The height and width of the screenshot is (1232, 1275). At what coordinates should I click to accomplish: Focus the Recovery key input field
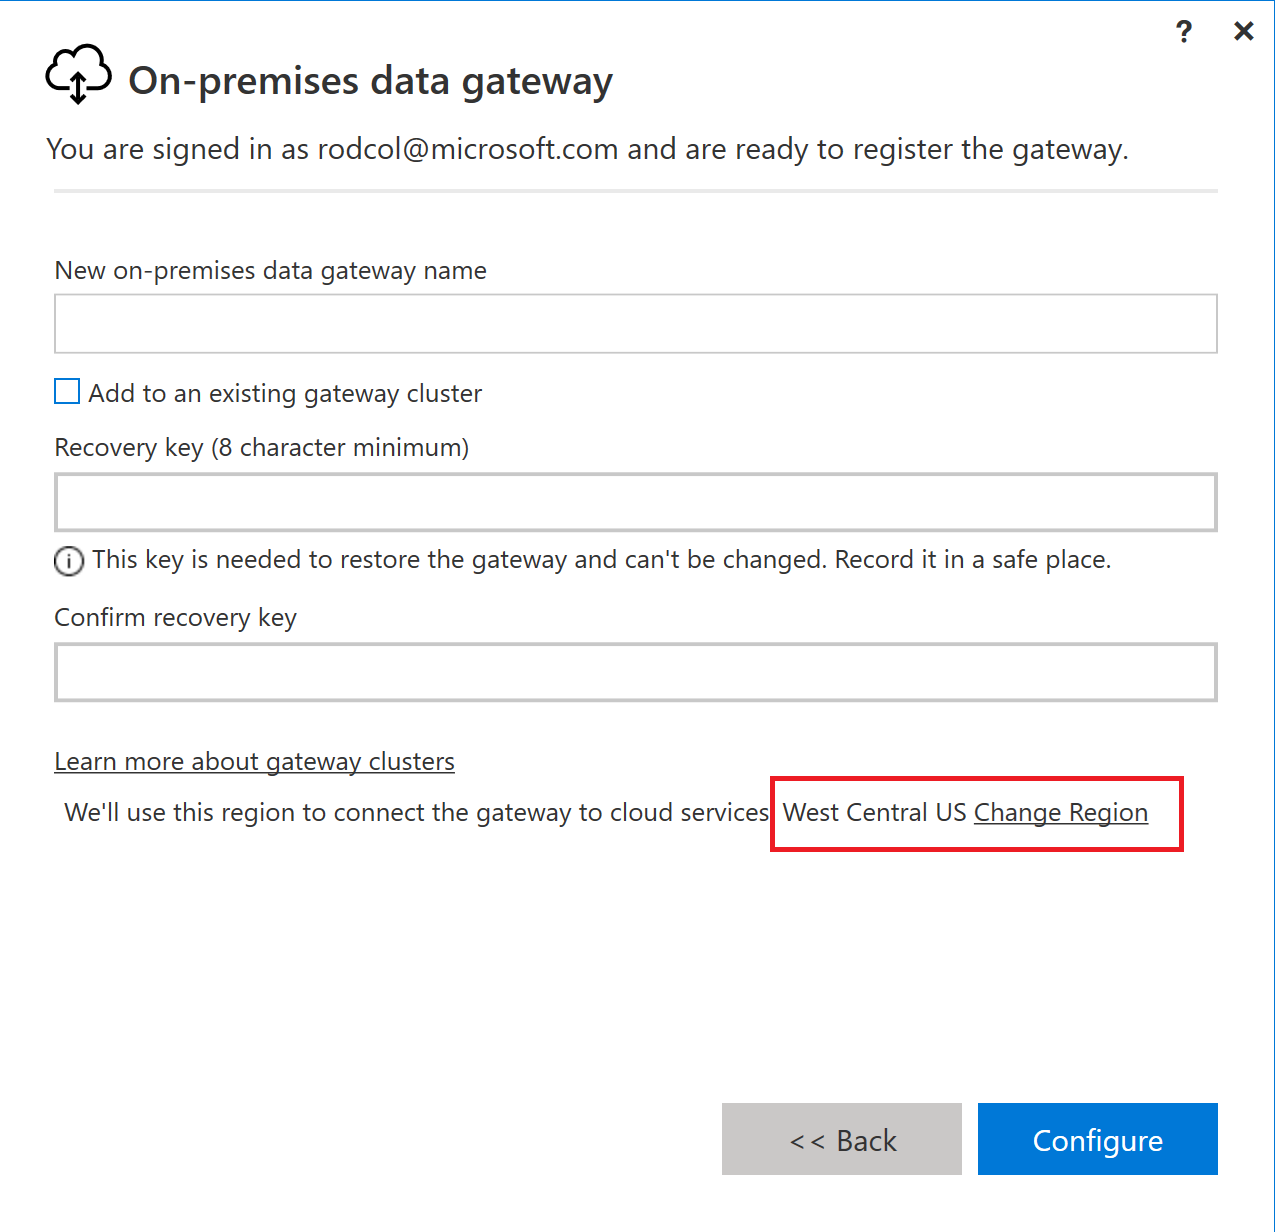(x=635, y=502)
